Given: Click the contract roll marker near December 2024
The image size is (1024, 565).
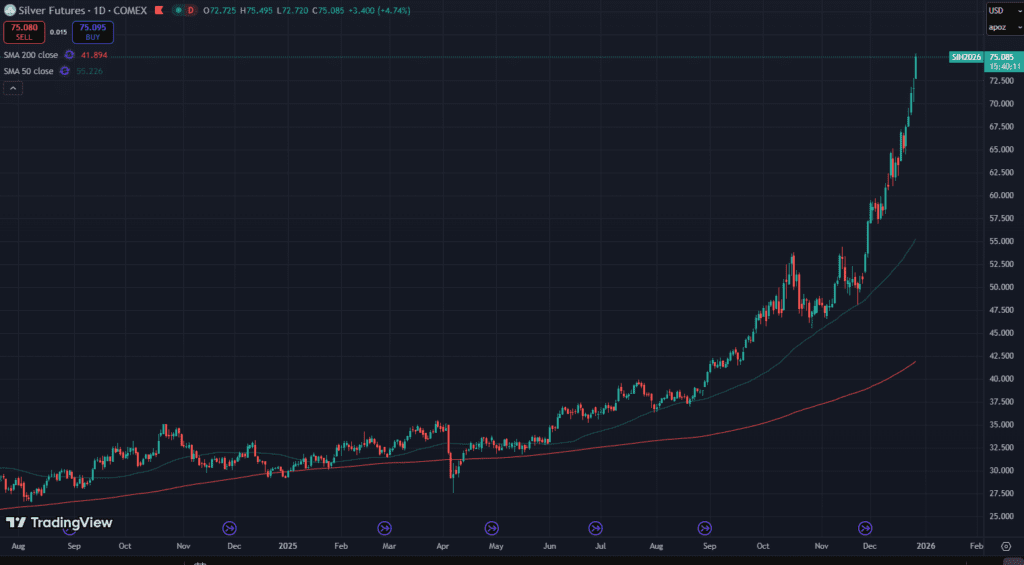Looking at the screenshot, I should tap(229, 528).
